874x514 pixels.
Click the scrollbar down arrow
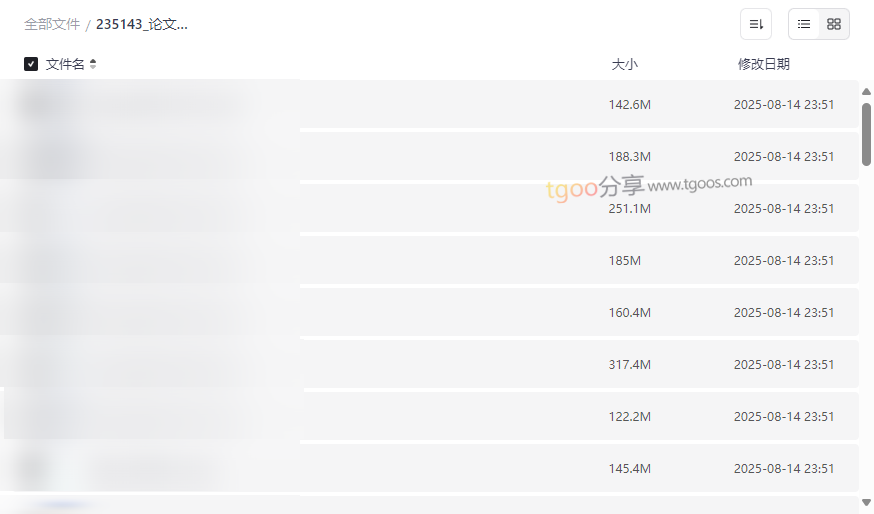[866, 502]
